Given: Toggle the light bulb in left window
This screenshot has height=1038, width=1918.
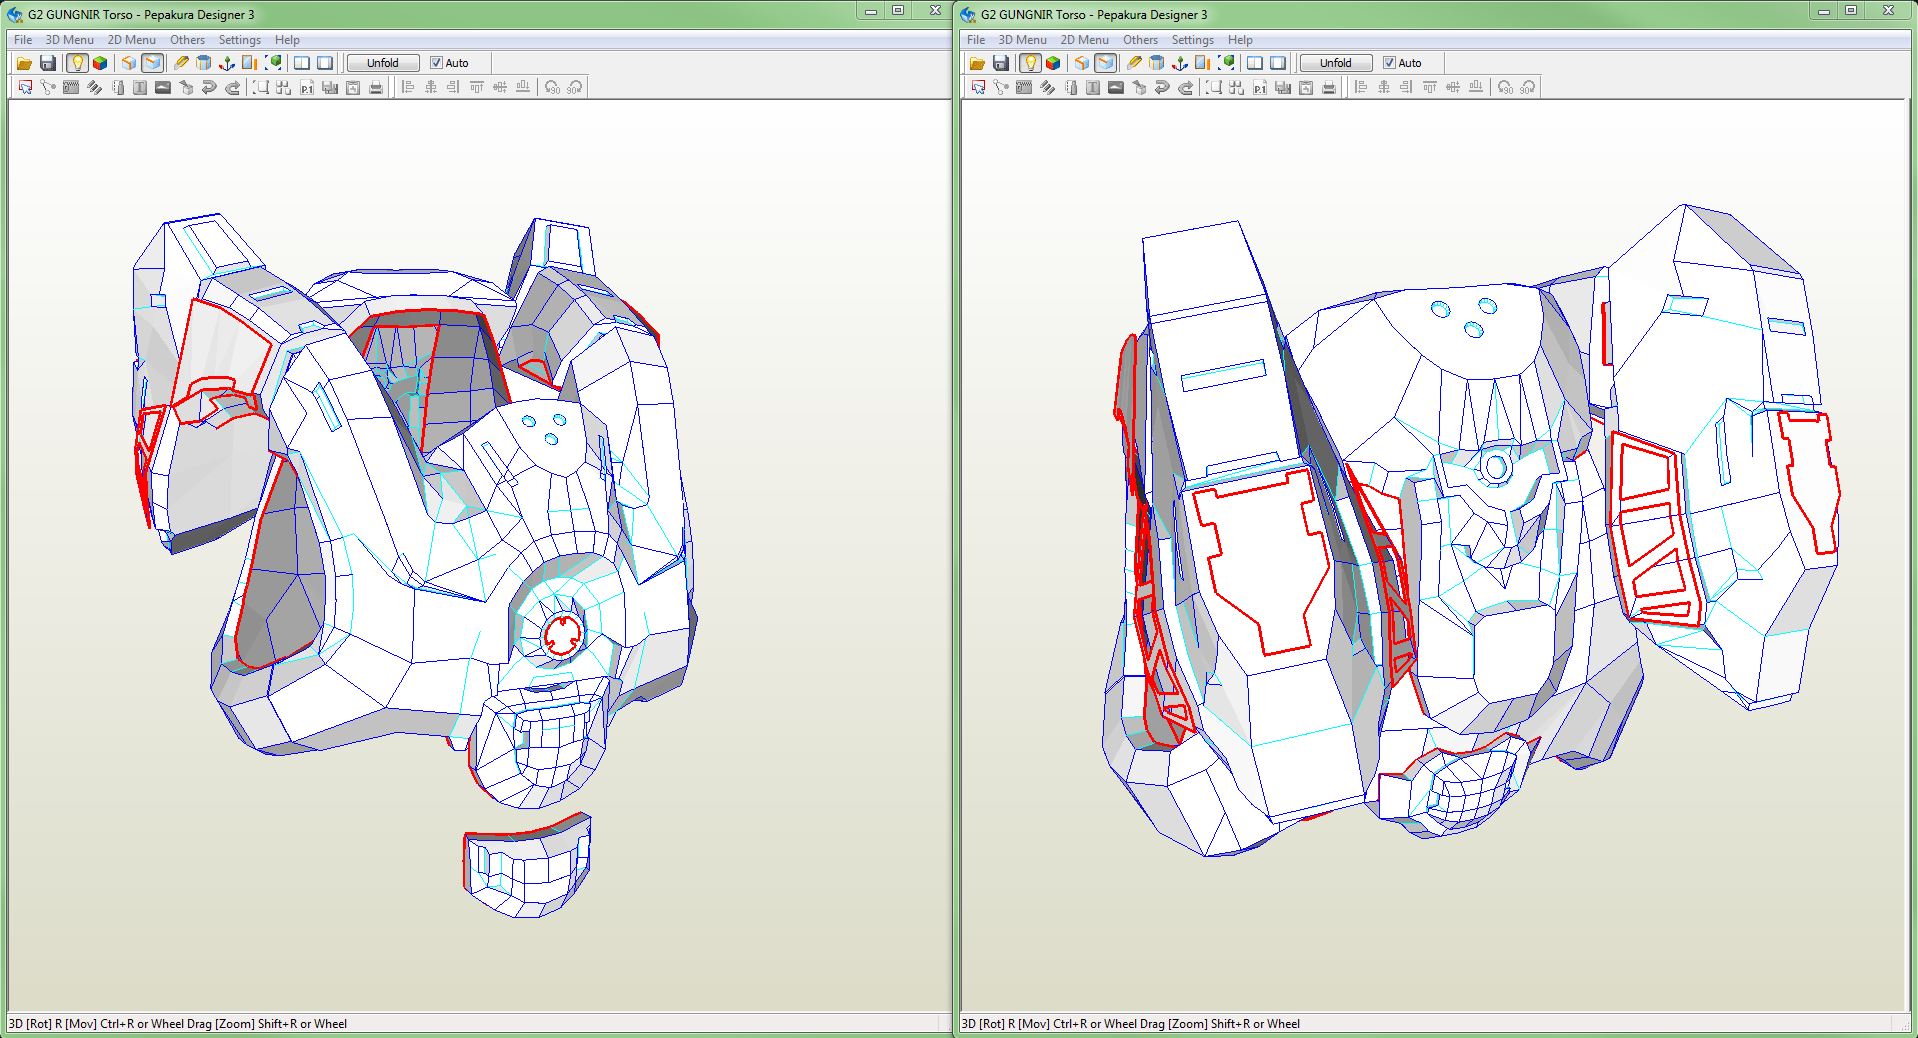Looking at the screenshot, I should [77, 63].
